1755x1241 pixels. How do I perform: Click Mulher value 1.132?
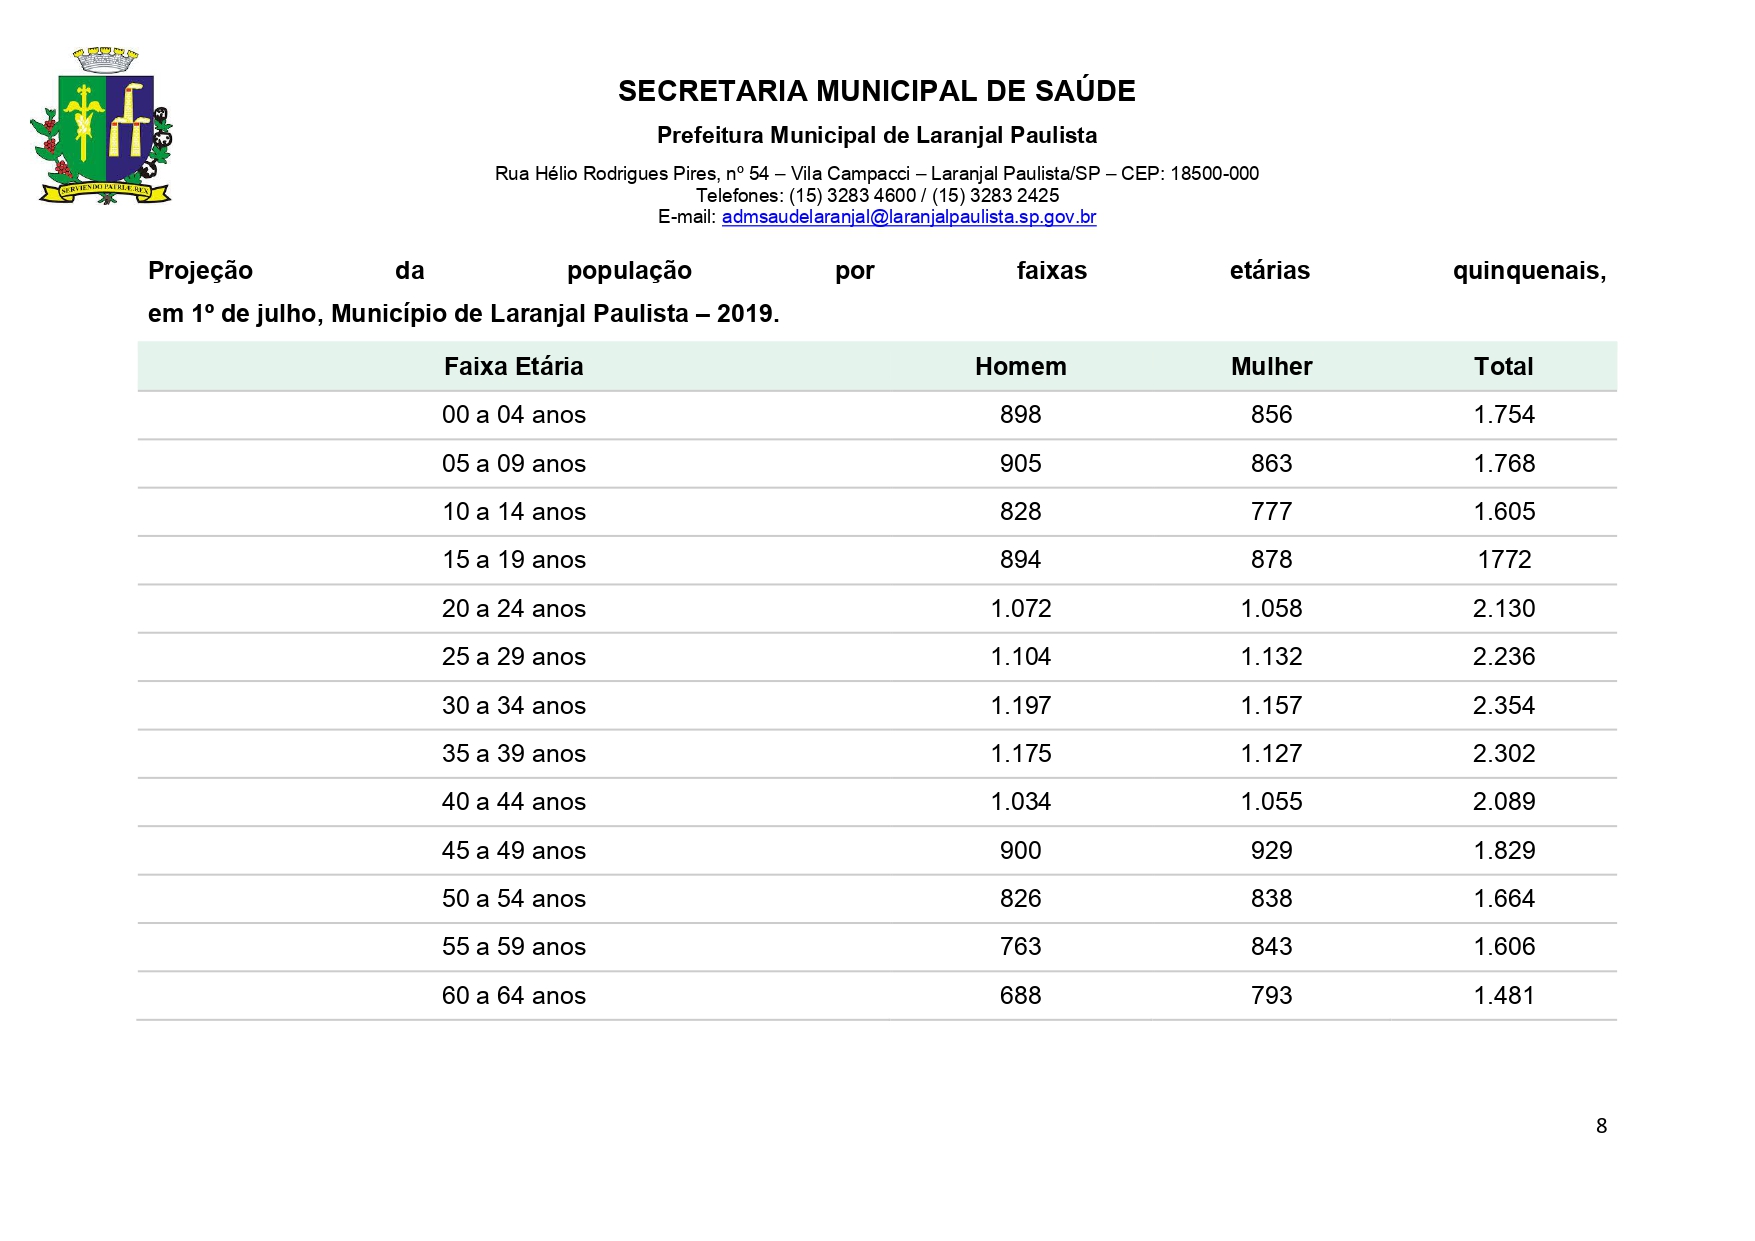click(x=1272, y=657)
